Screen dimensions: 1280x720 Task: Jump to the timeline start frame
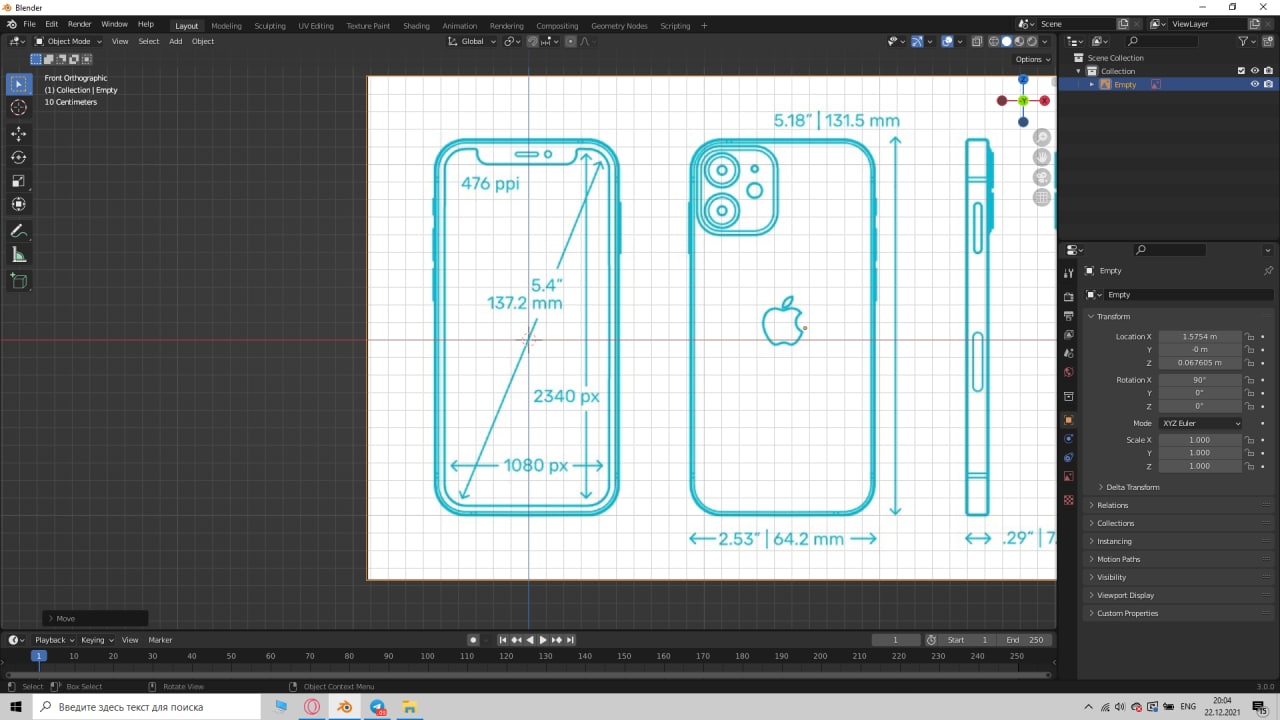[503, 640]
